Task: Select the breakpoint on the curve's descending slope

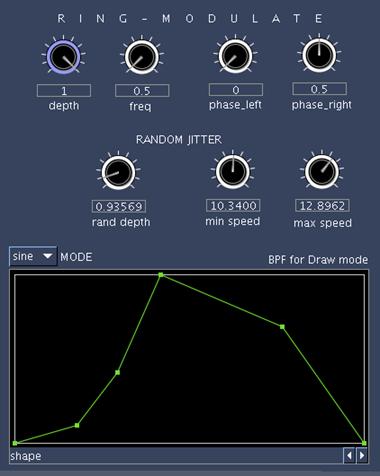Action: pos(282,327)
